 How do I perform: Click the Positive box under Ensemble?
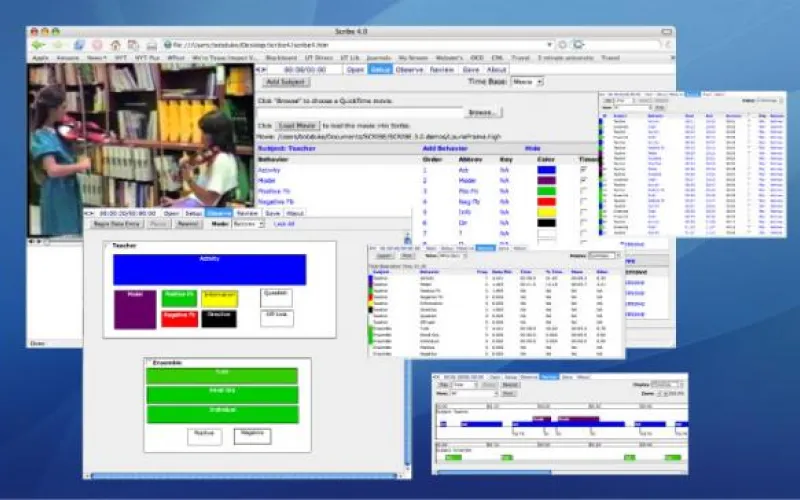coord(204,436)
